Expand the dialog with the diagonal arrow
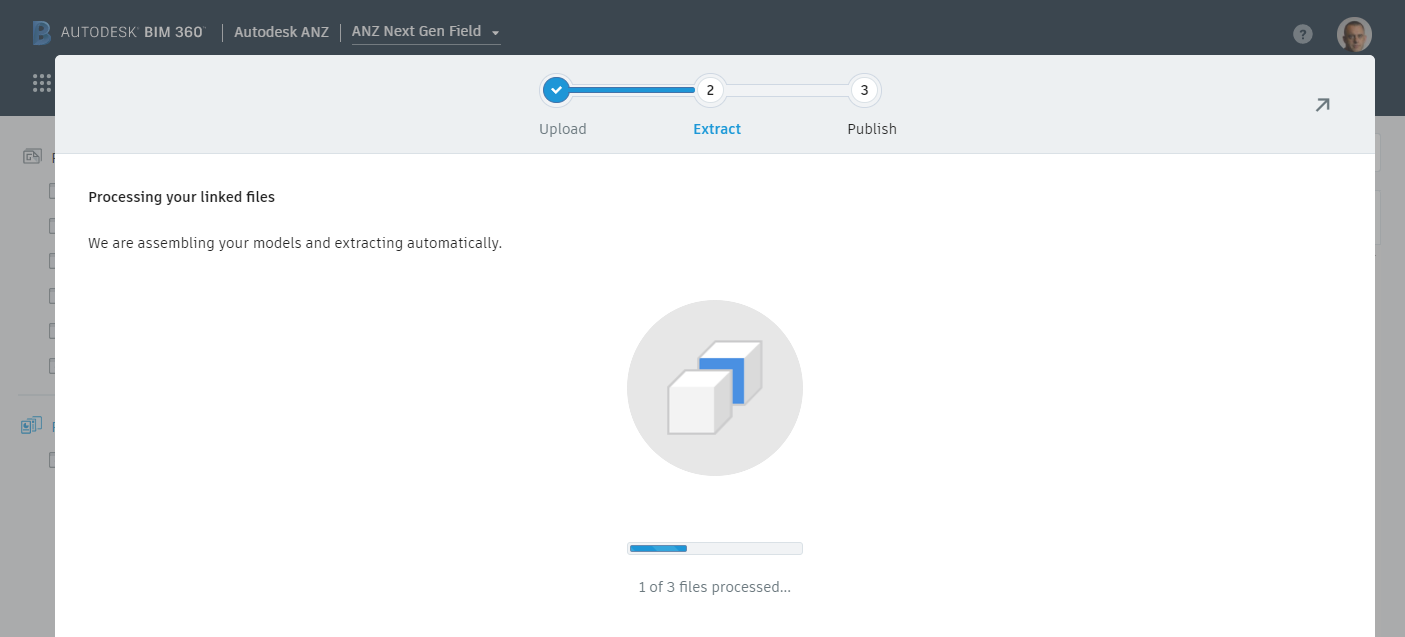1405x637 pixels. [x=1322, y=104]
